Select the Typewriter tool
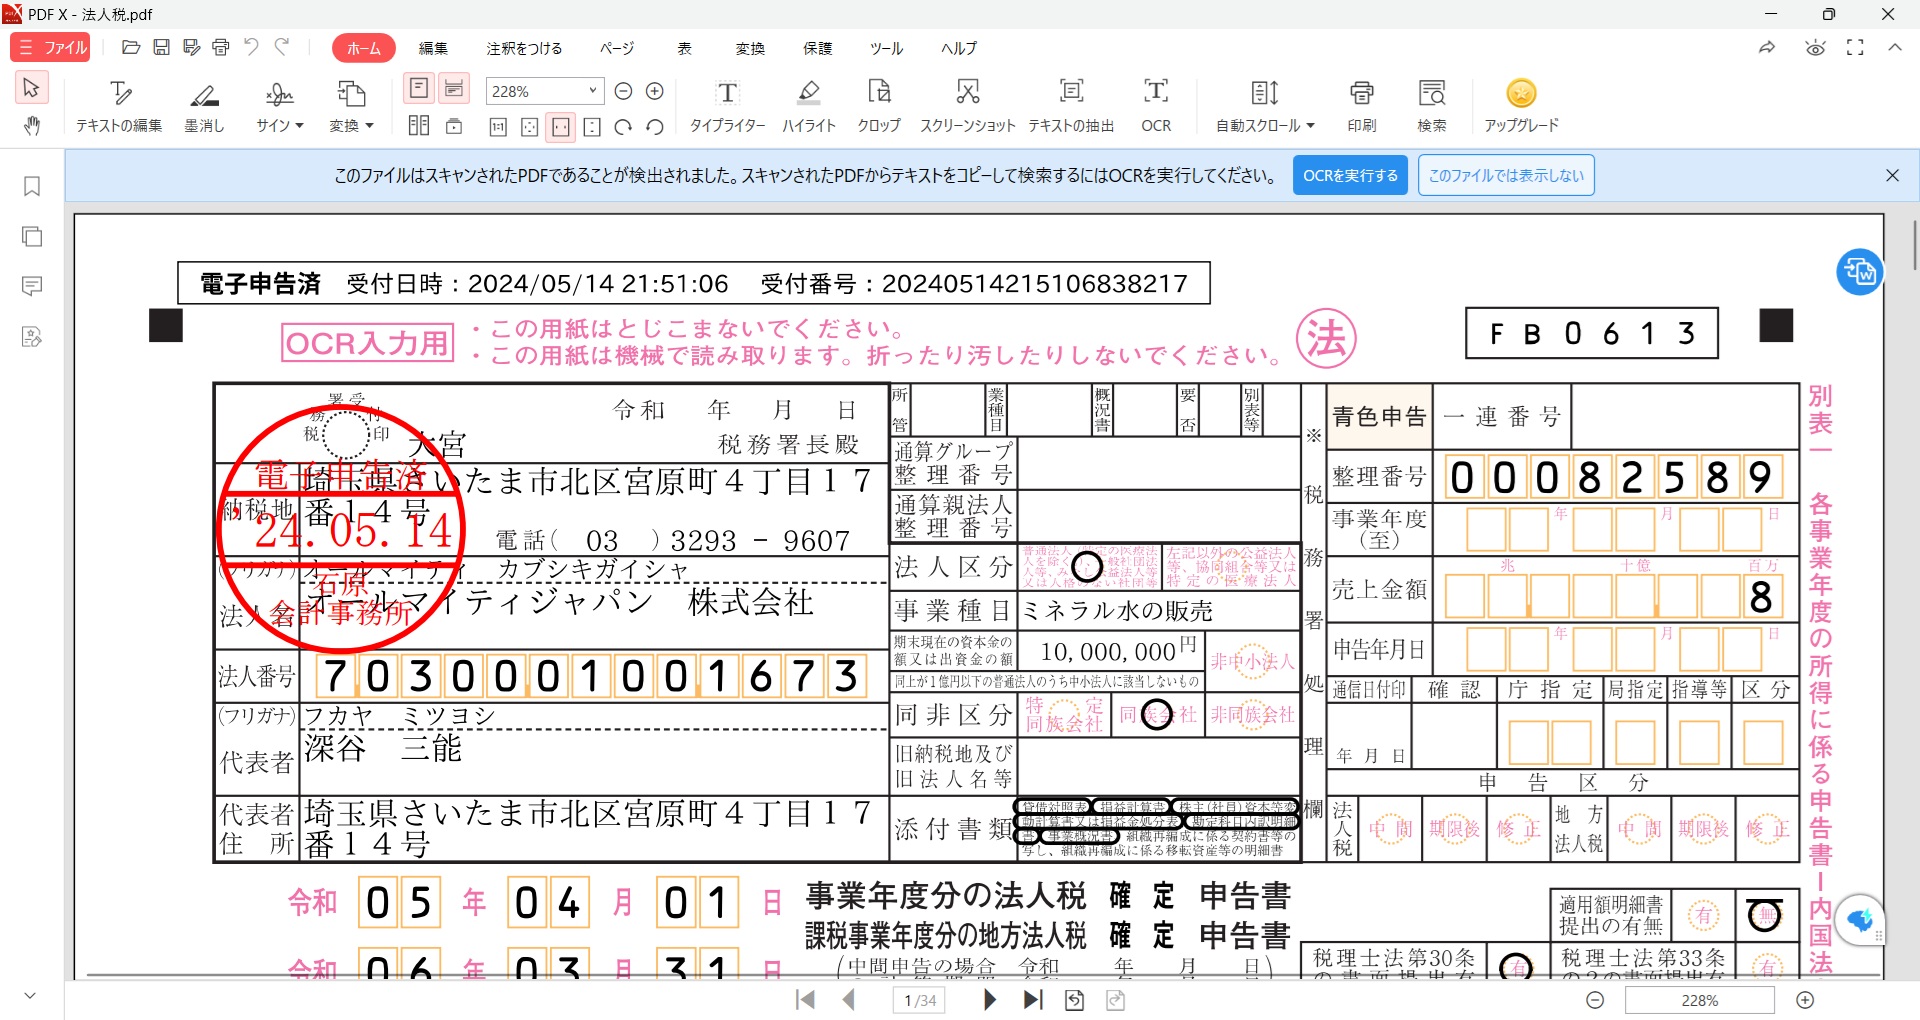The height and width of the screenshot is (1020, 1920). (x=727, y=104)
